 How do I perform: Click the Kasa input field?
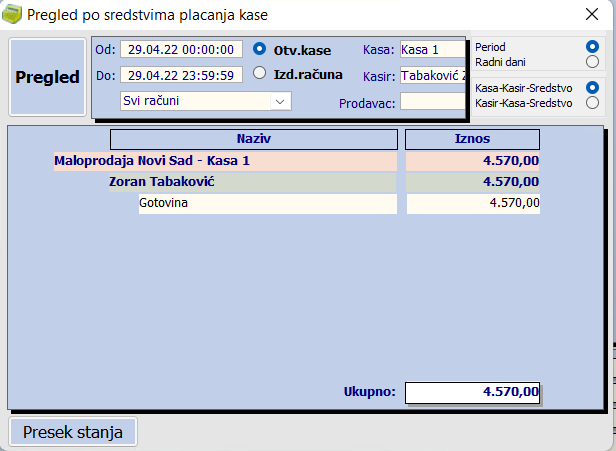coord(433,50)
